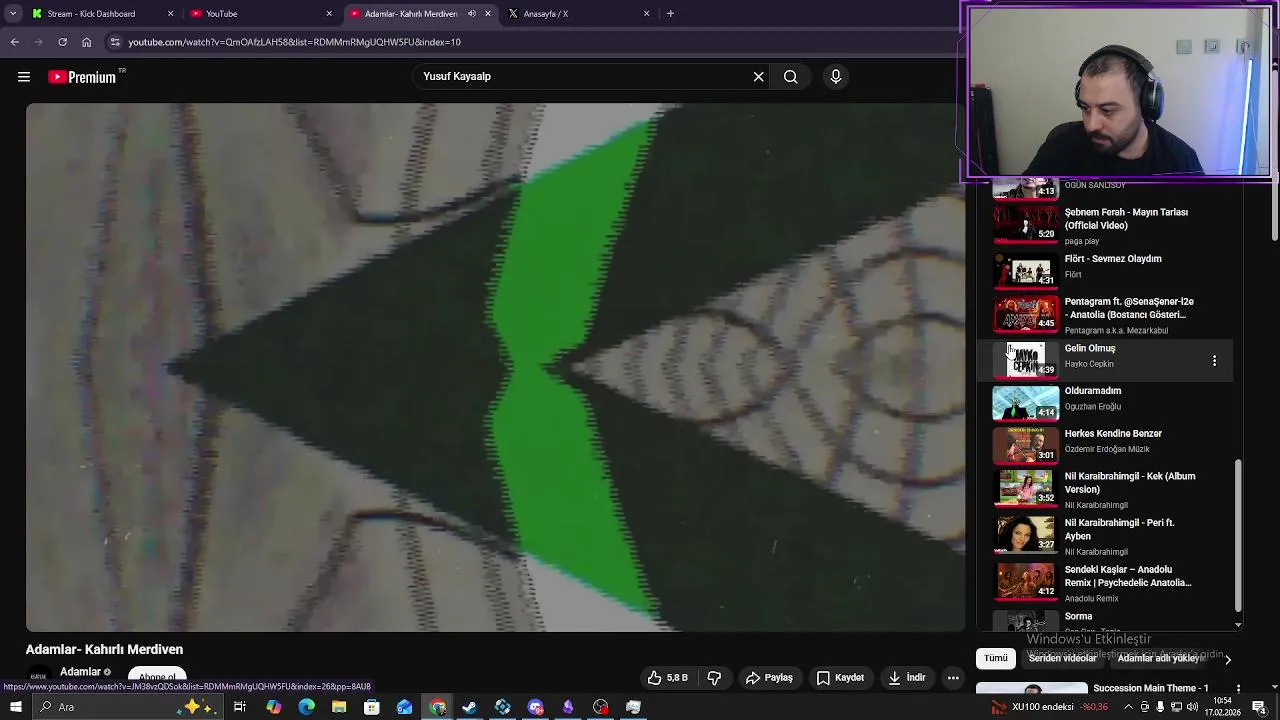Screen dimensions: 1280x720
Task: Reload the YouTube page
Action: click(62, 42)
